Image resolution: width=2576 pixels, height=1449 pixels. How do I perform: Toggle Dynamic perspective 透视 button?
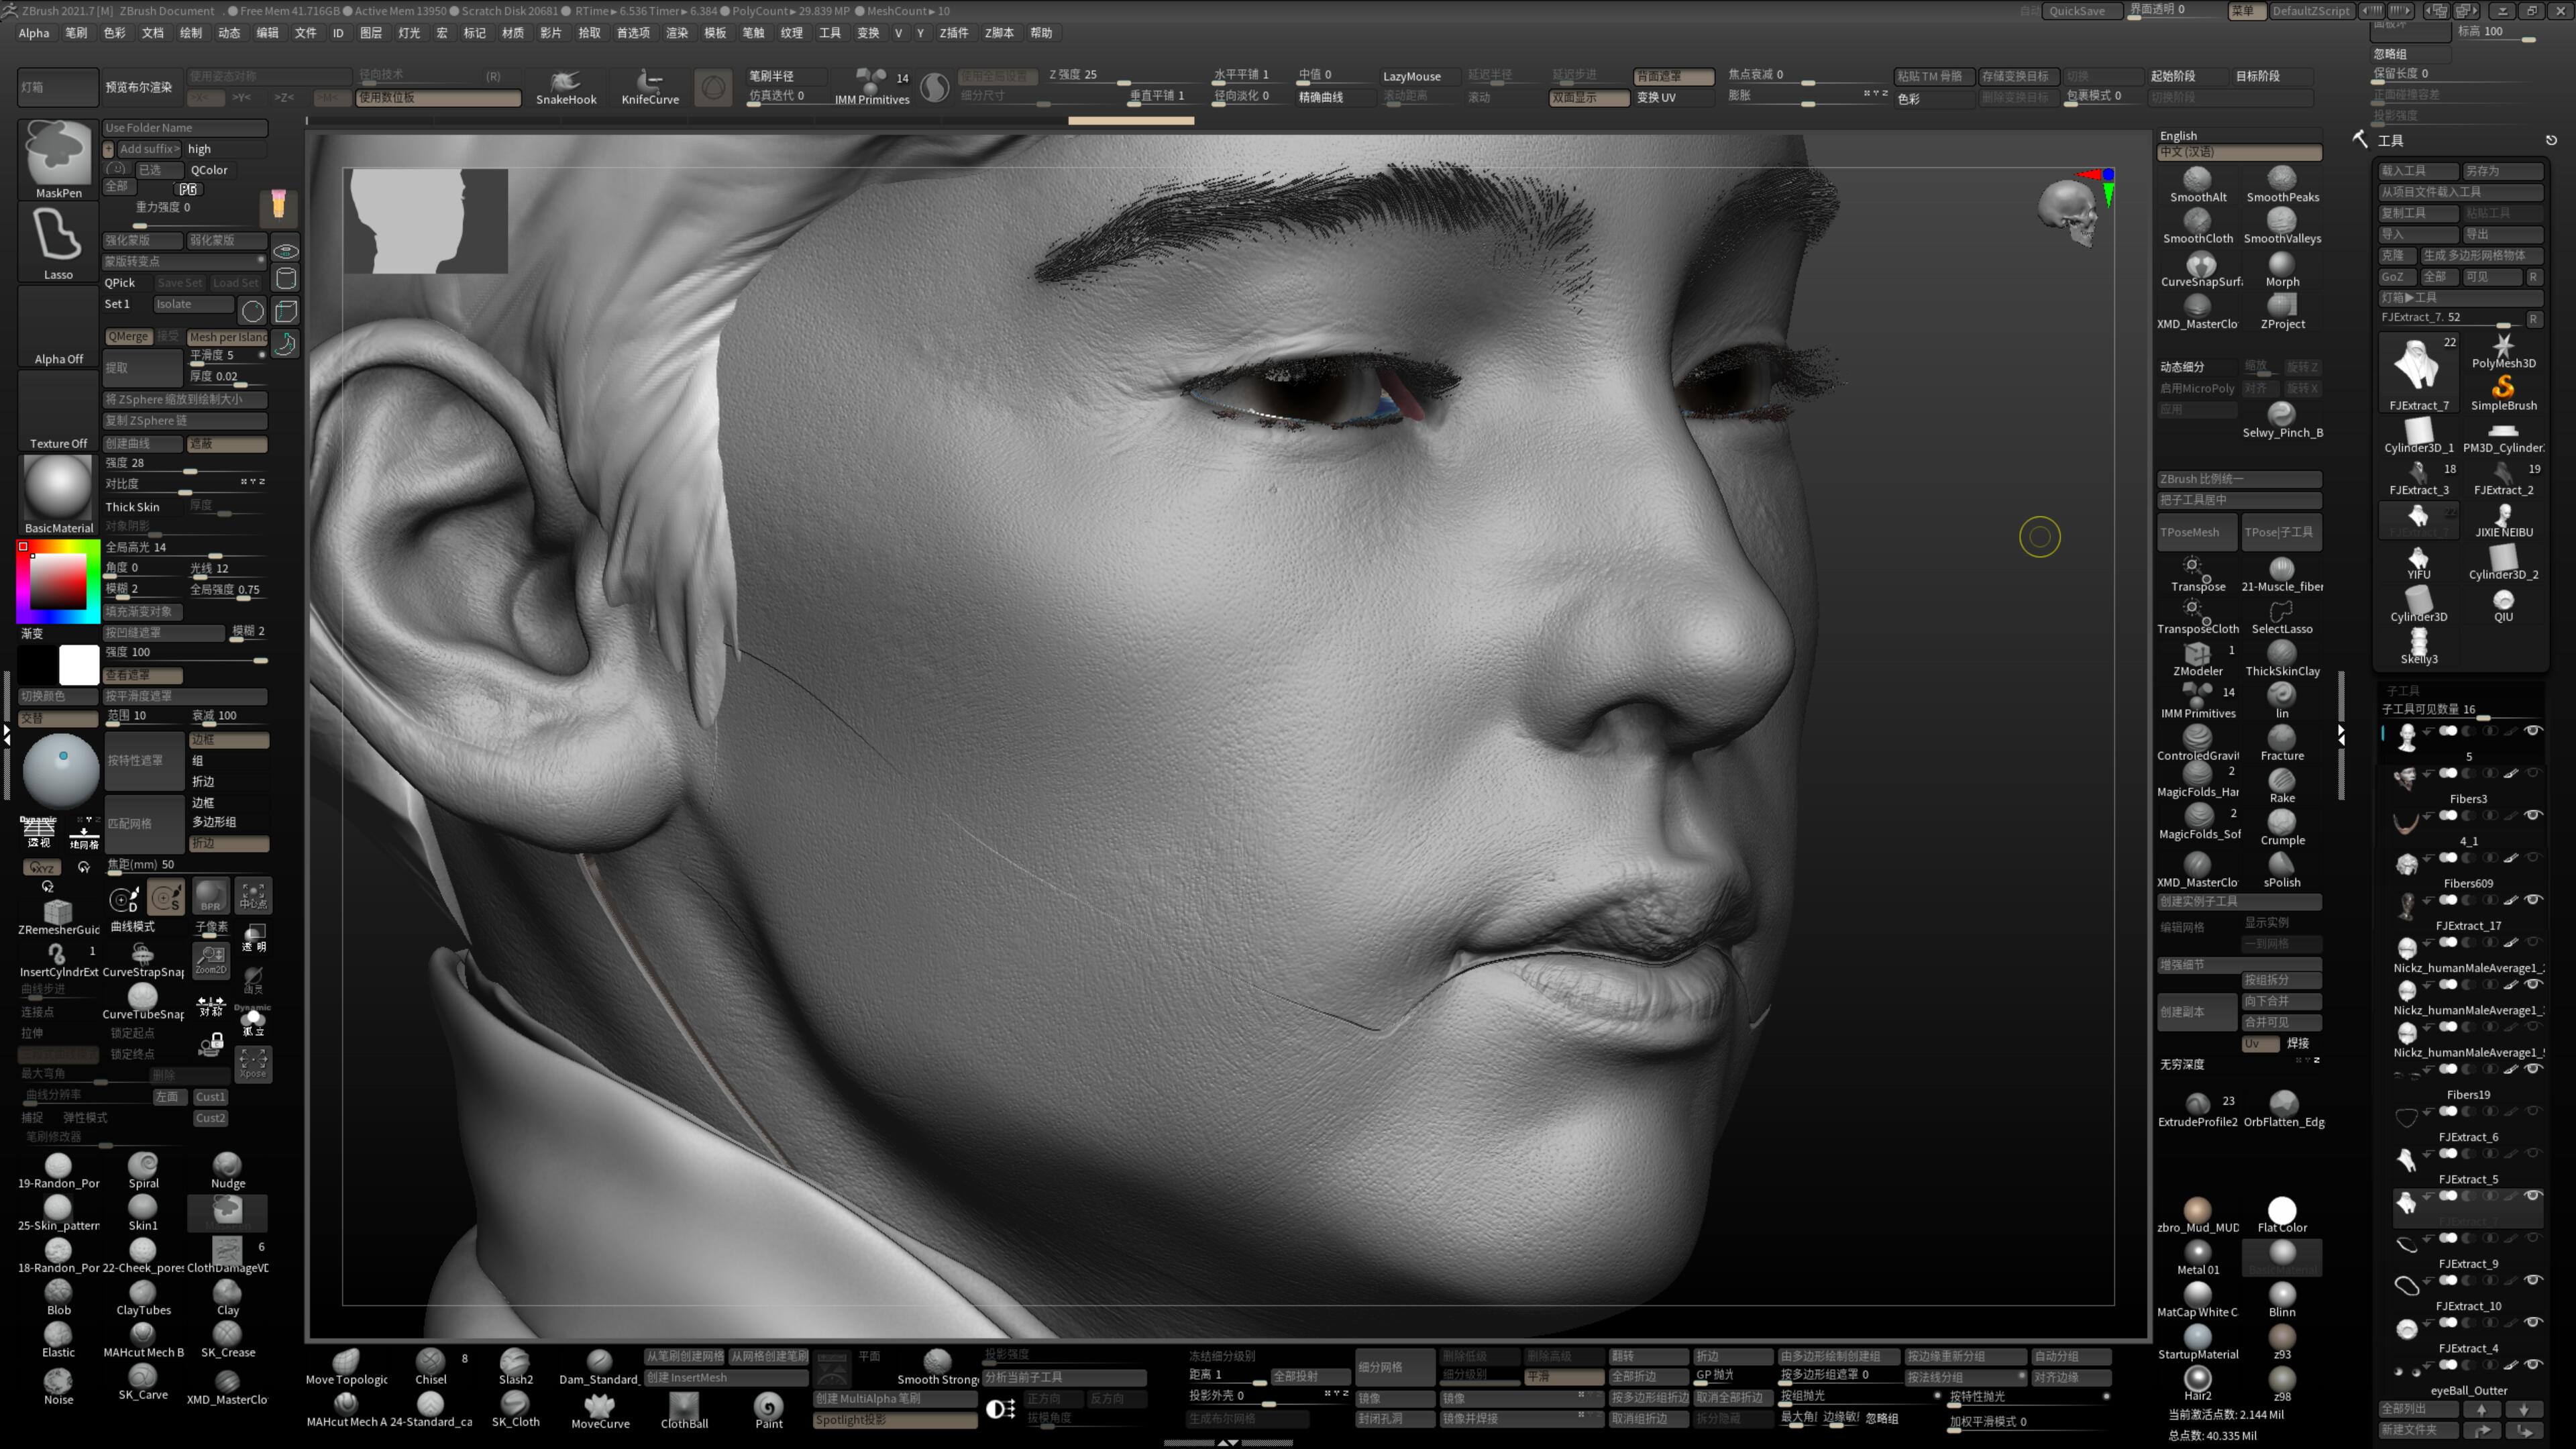(x=39, y=832)
